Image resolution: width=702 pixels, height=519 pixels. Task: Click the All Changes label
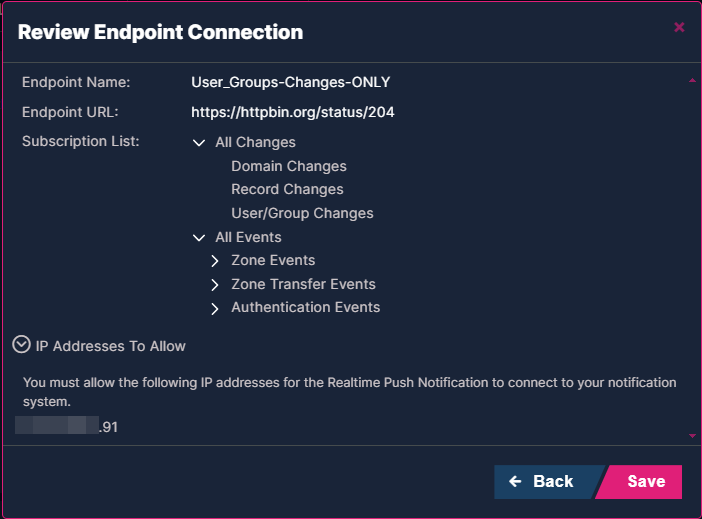click(x=255, y=143)
